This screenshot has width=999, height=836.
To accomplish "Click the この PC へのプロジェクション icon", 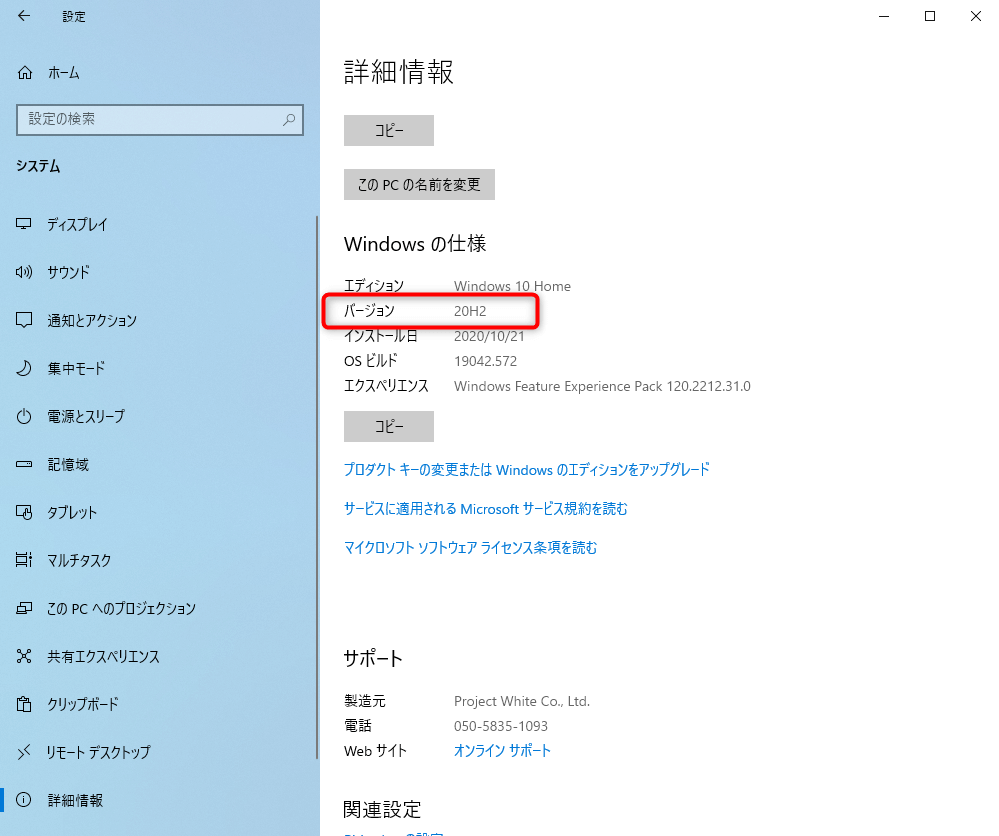I will [24, 608].
